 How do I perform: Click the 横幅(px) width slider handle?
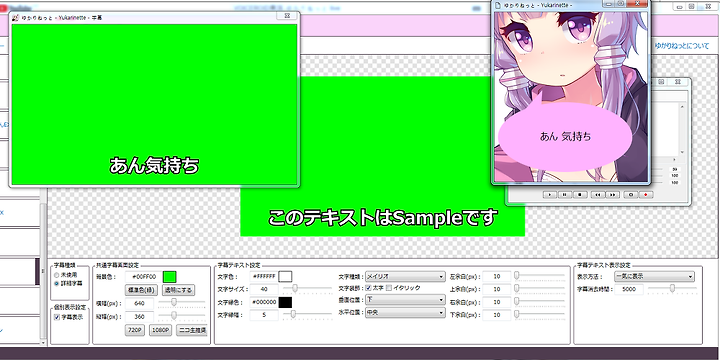(x=174, y=302)
